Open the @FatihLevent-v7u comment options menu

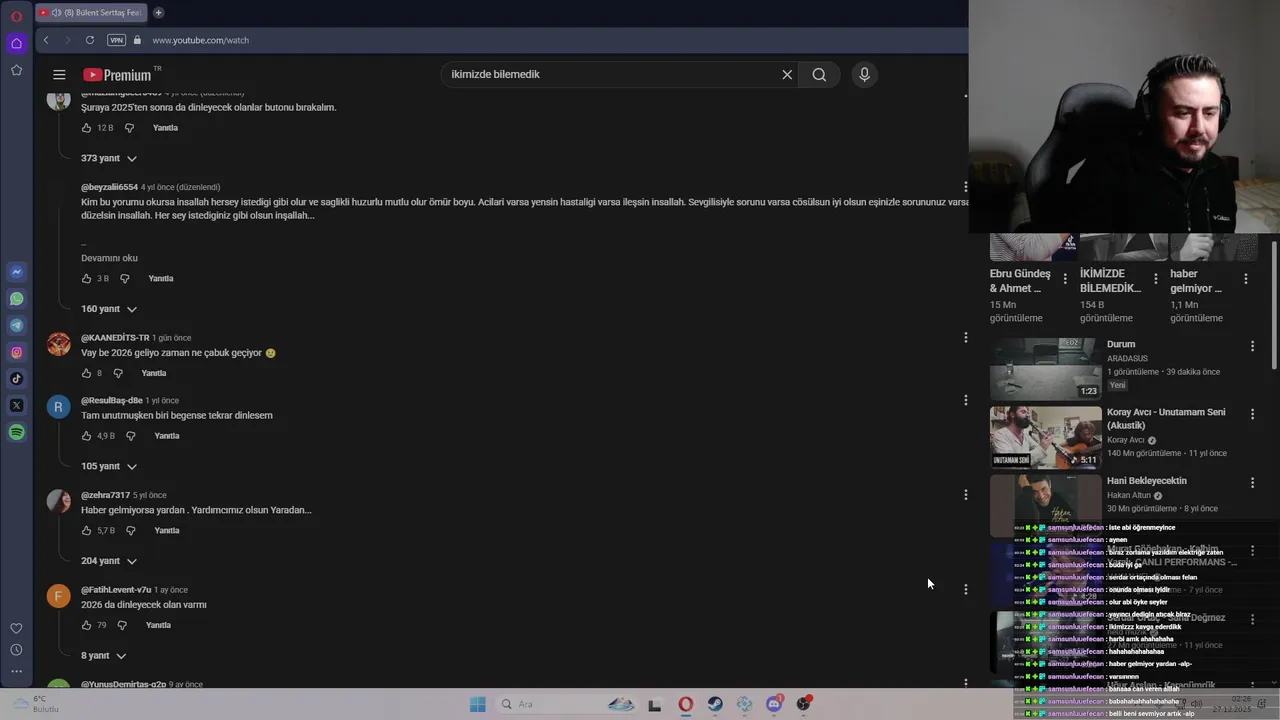tap(965, 589)
